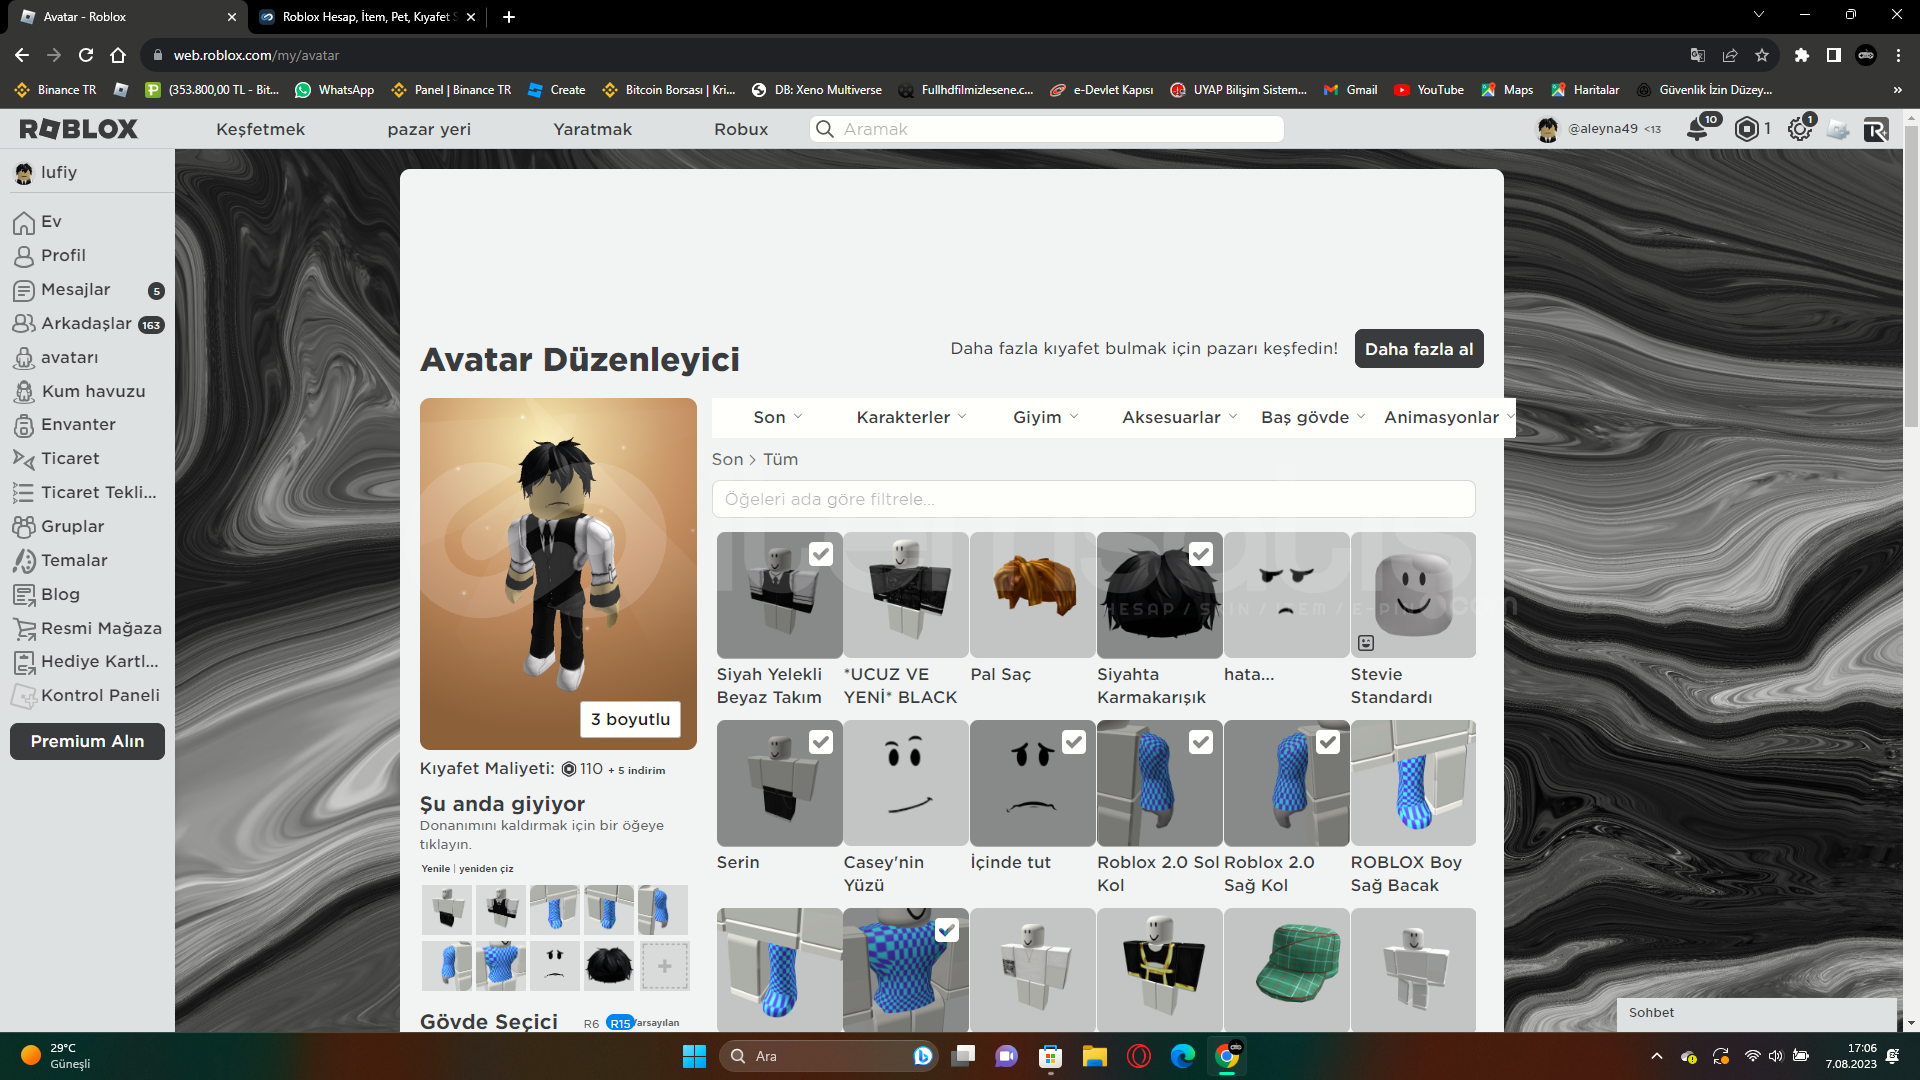
Task: Open Chrome extensions puzzle icon
Action: pyautogui.click(x=1801, y=55)
